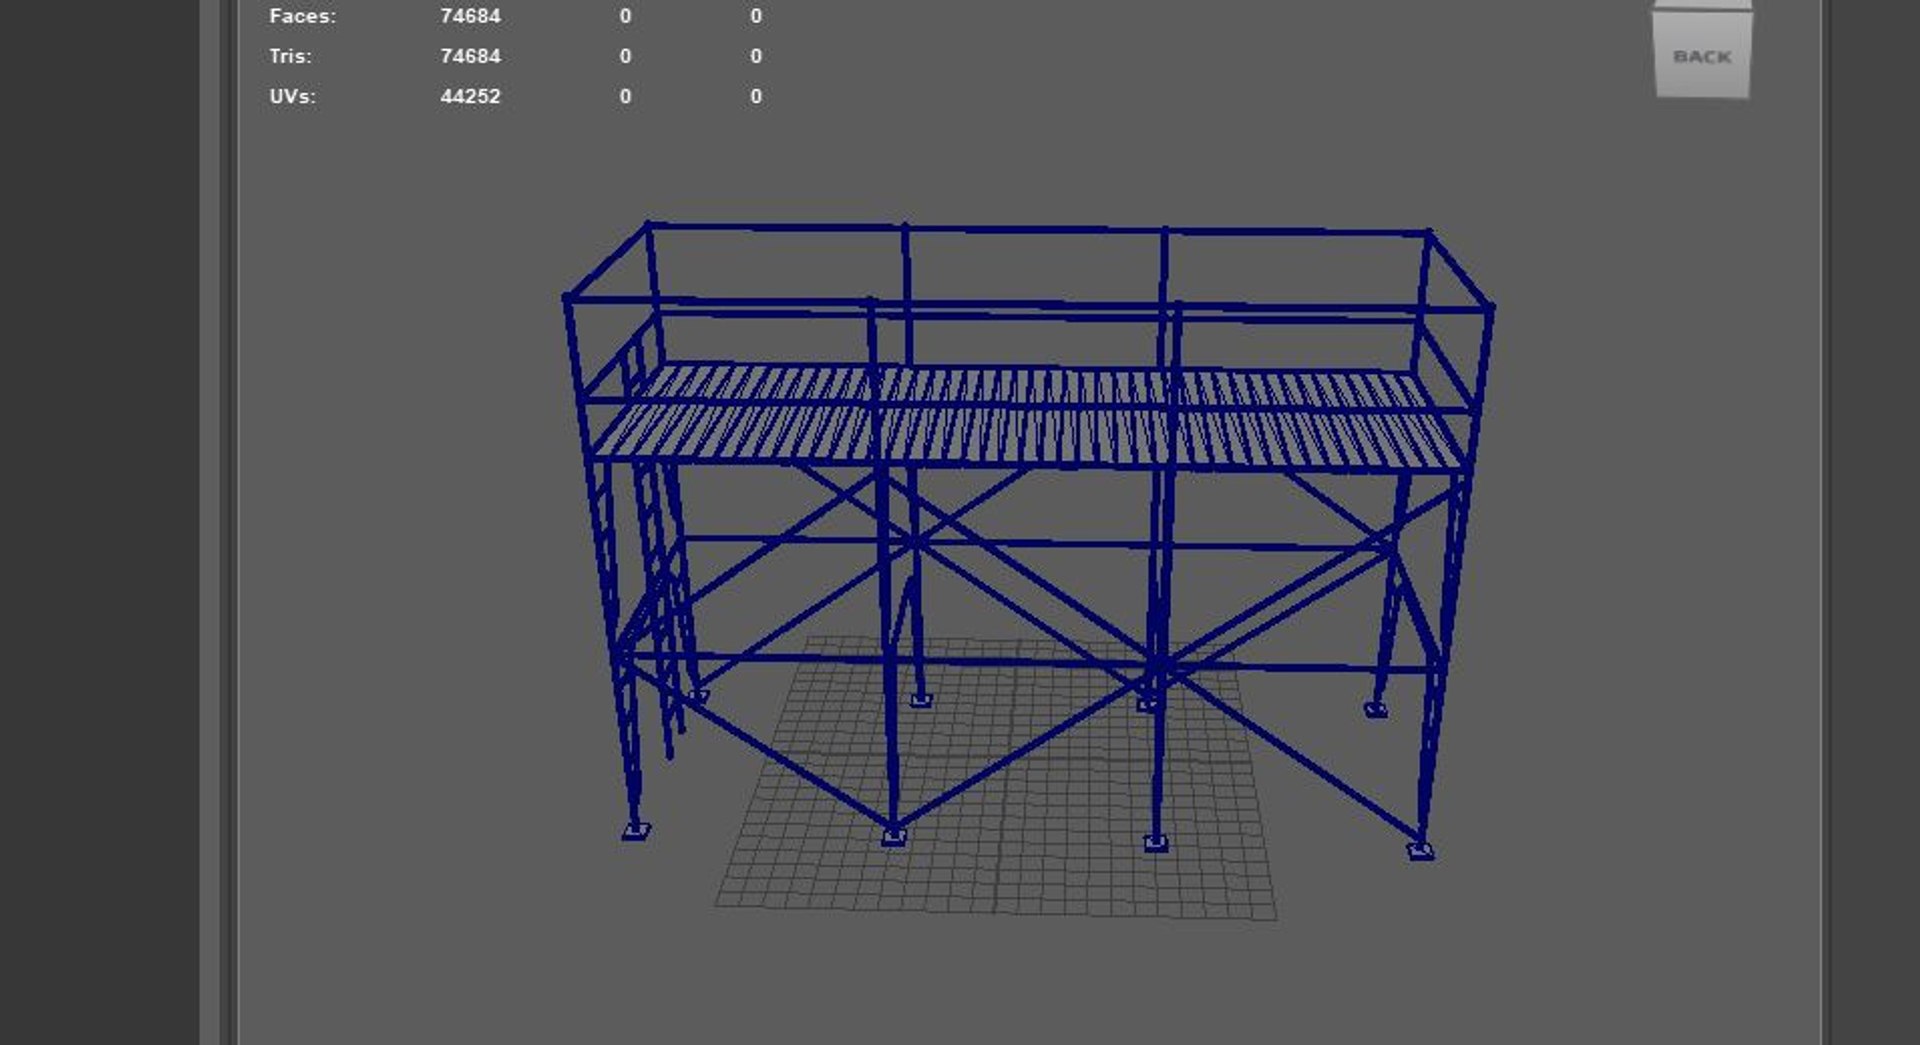Click the "Faces:" label in the poly count display
This screenshot has width=1920, height=1045.
tap(303, 16)
